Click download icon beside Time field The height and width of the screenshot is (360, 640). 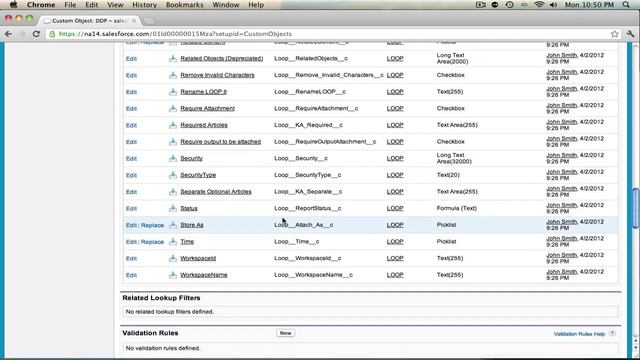pyautogui.click(x=173, y=242)
